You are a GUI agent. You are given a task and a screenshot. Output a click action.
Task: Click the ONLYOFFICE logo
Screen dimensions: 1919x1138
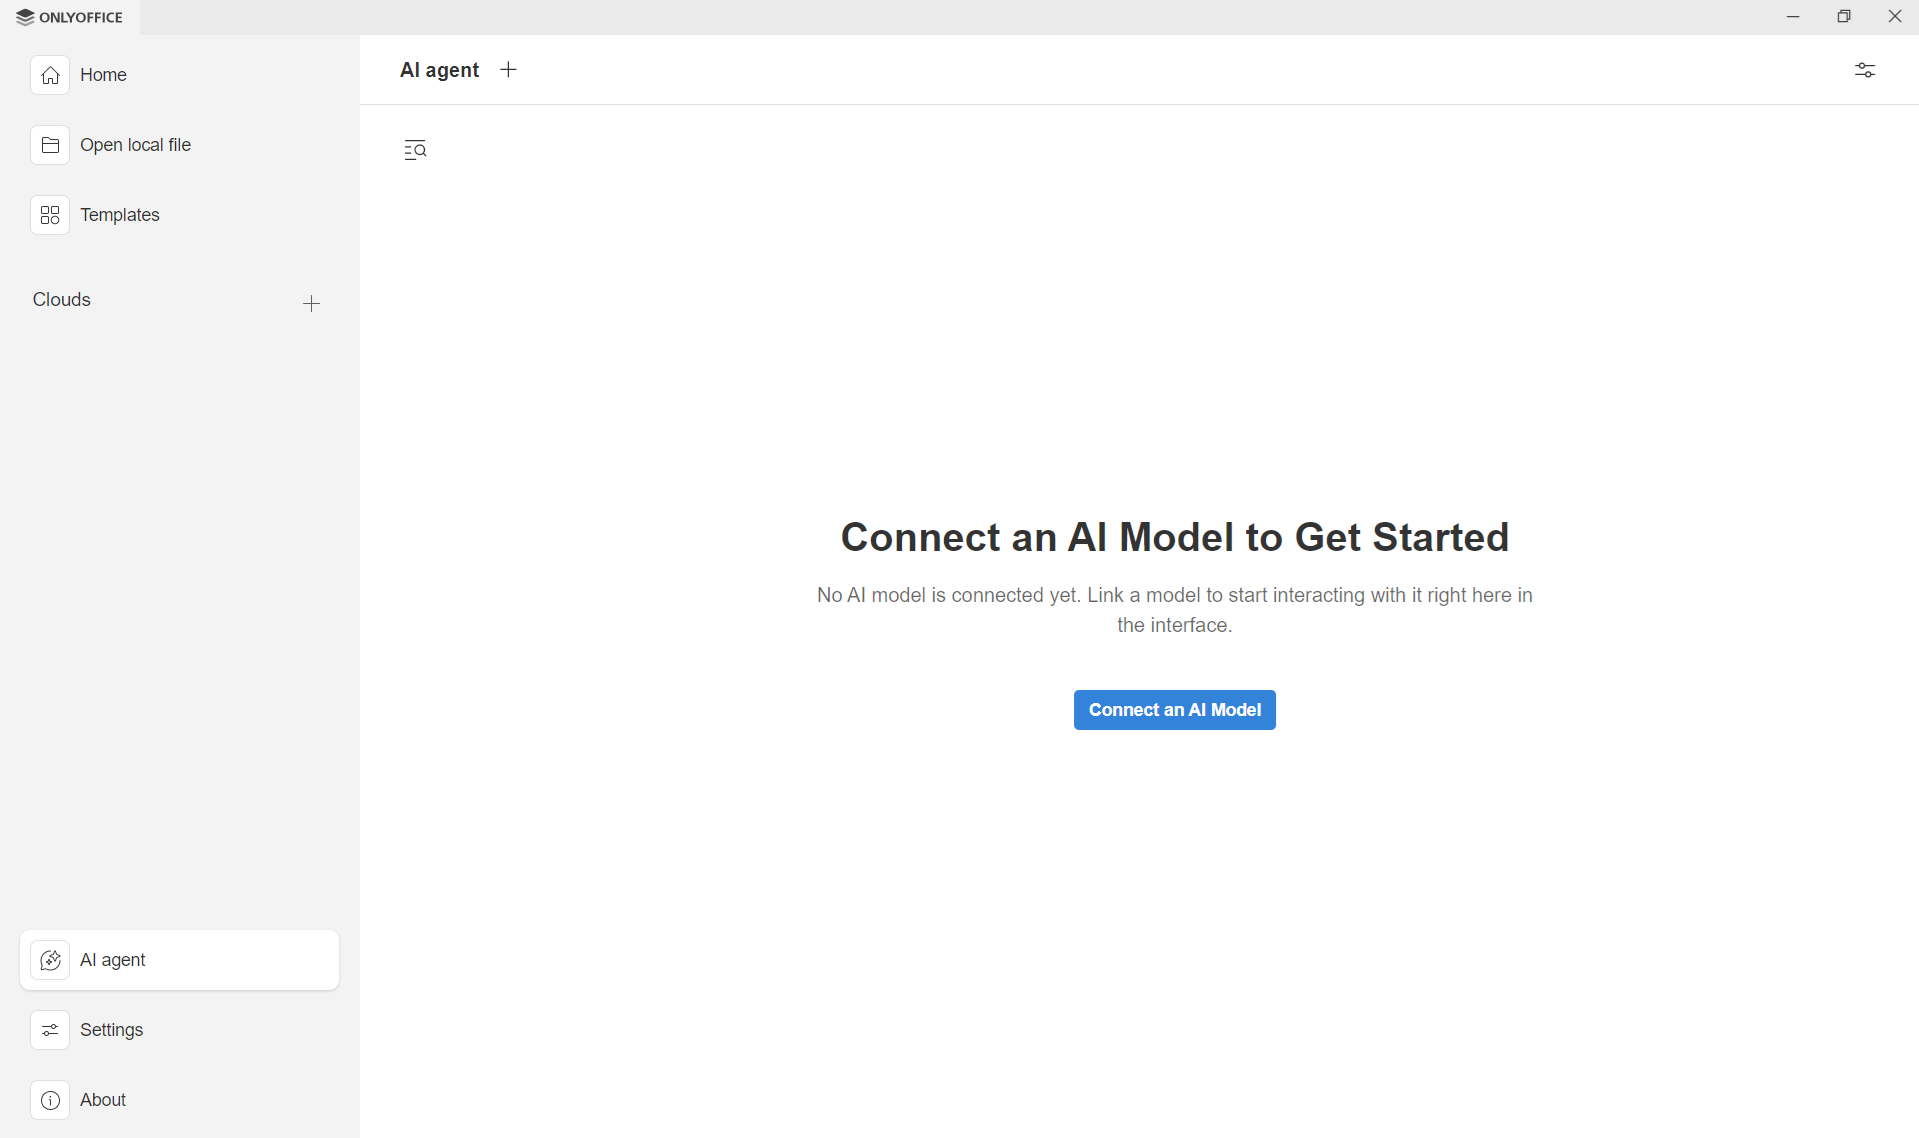point(68,16)
